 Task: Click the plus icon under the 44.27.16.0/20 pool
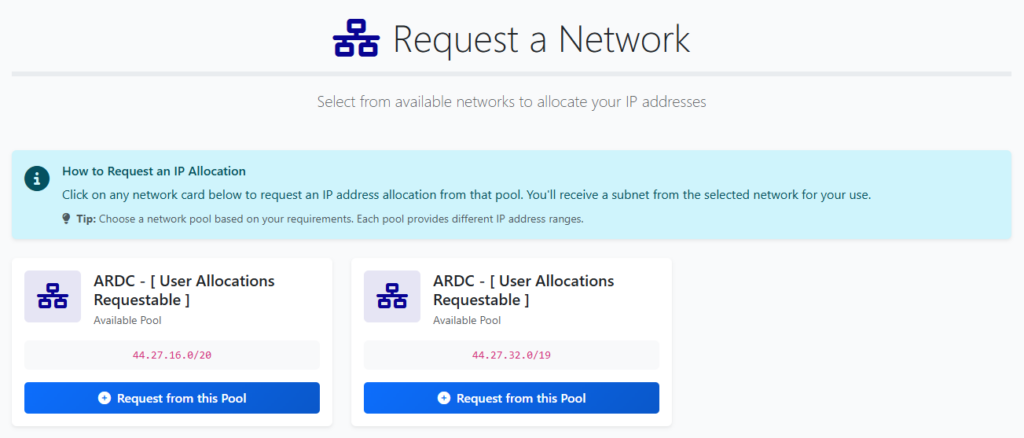[x=105, y=398]
